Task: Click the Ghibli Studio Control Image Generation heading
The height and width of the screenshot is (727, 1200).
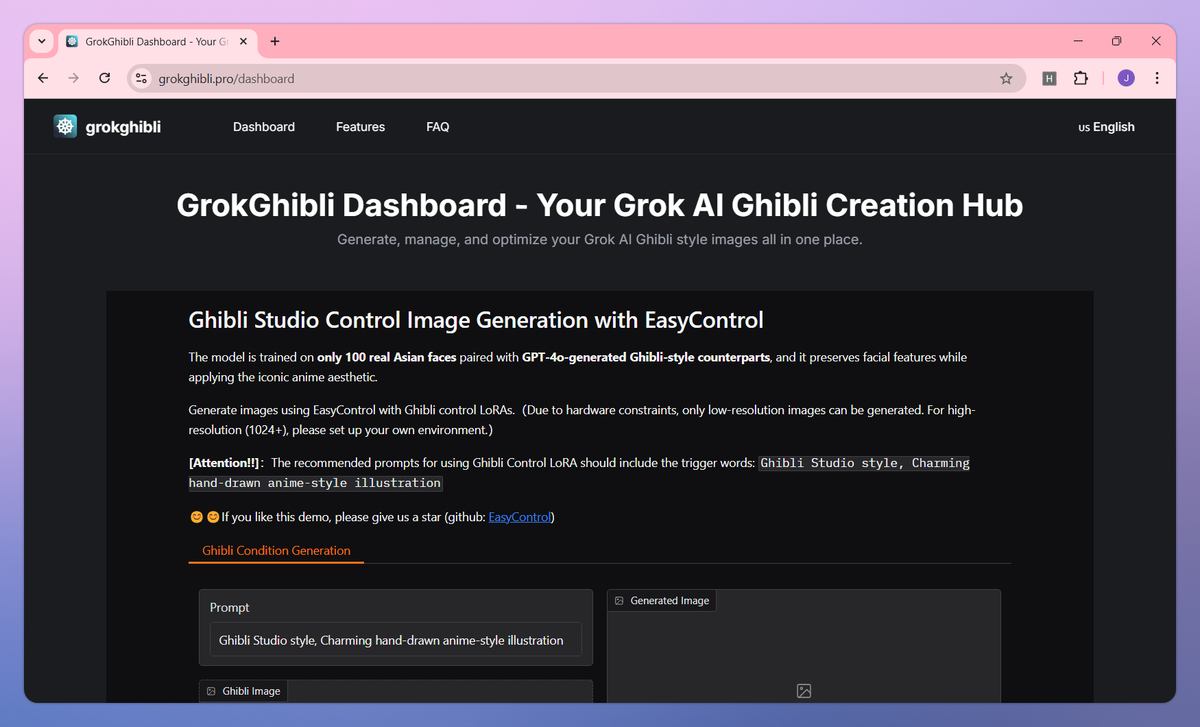Action: click(476, 320)
